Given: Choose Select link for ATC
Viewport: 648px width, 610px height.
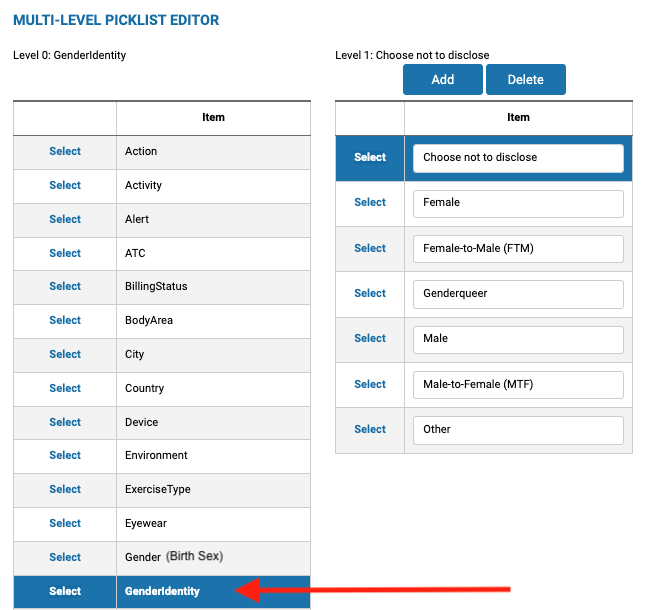Looking at the screenshot, I should point(65,253).
